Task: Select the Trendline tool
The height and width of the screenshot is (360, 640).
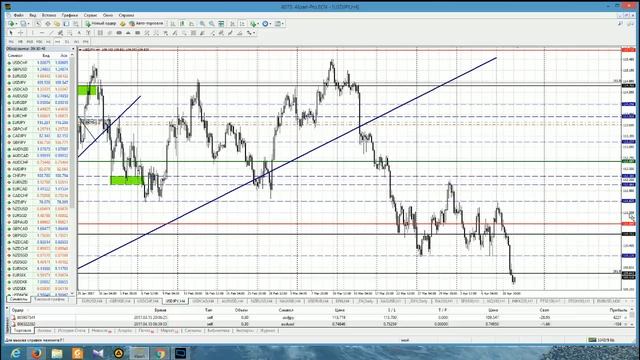Action: (x=51, y=33)
